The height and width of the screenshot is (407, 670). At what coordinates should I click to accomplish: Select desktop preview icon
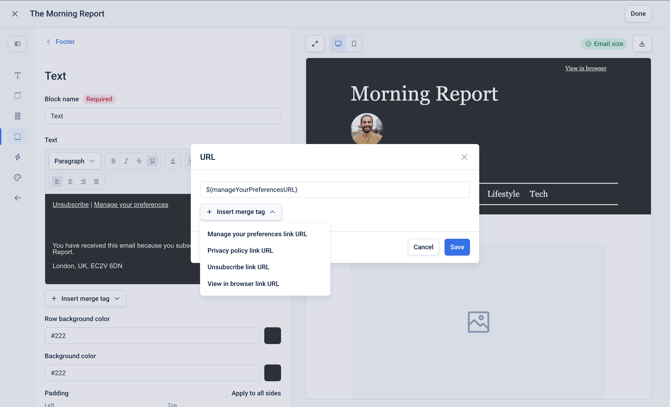coord(338,44)
